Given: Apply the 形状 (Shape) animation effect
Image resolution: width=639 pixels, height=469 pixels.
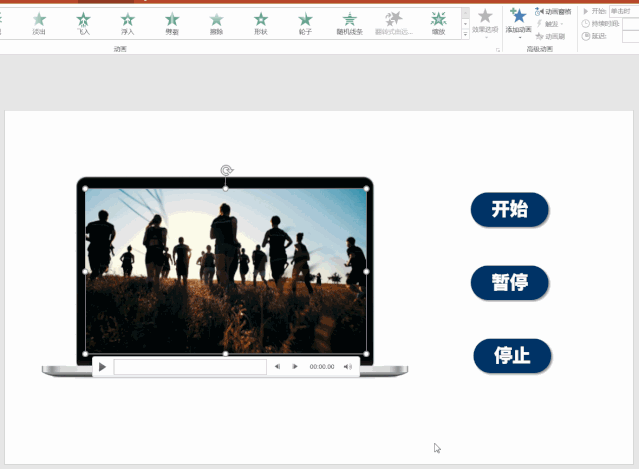Looking at the screenshot, I should tap(261, 24).
